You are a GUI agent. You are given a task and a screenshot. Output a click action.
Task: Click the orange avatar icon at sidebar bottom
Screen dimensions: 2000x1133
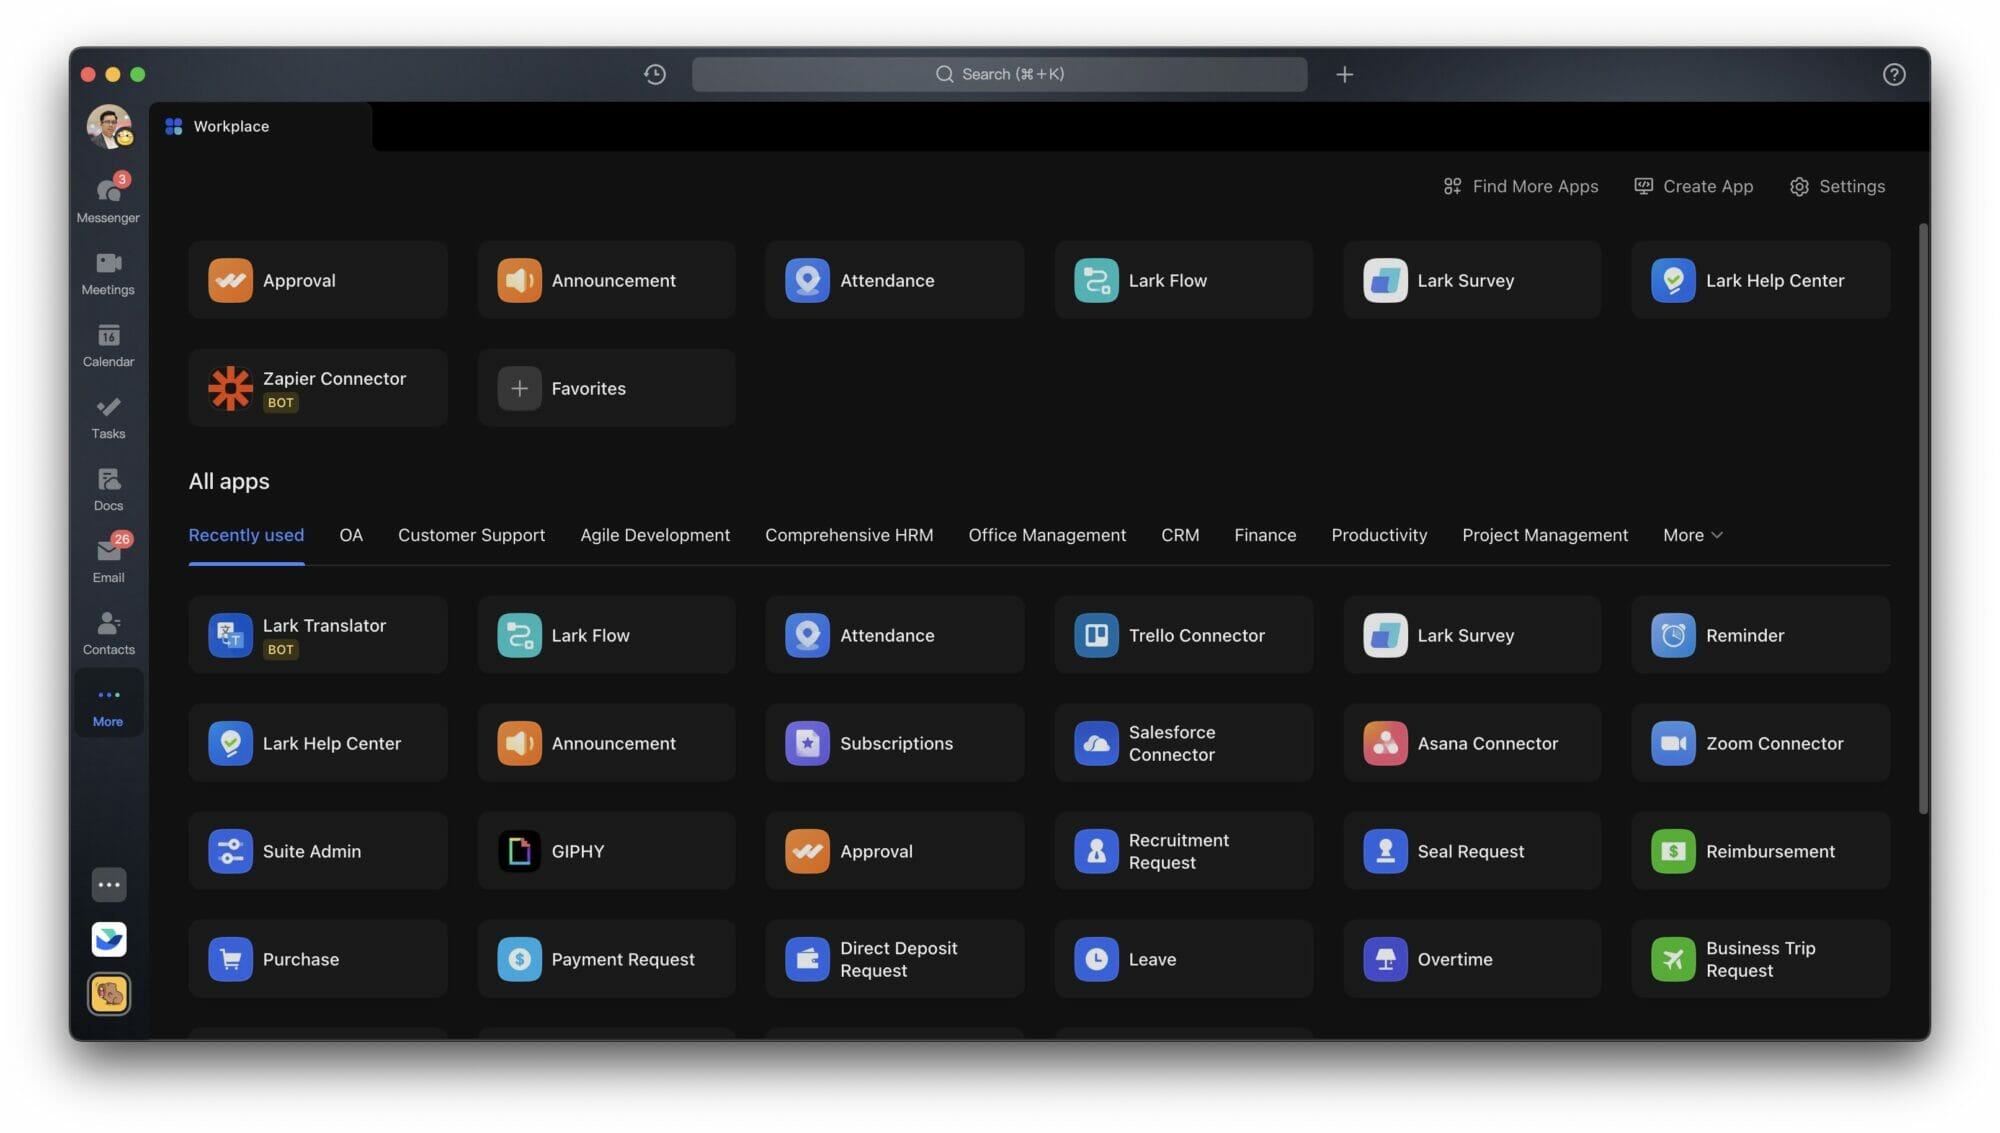pyautogui.click(x=109, y=994)
